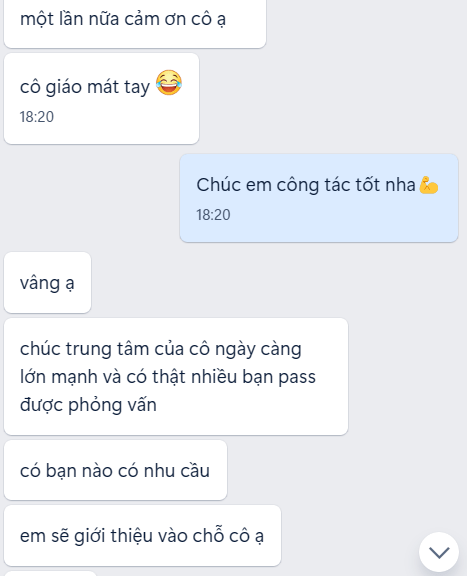Click the 18:20 timestamp in the blue bubble
This screenshot has width=467, height=576.
[x=213, y=215]
